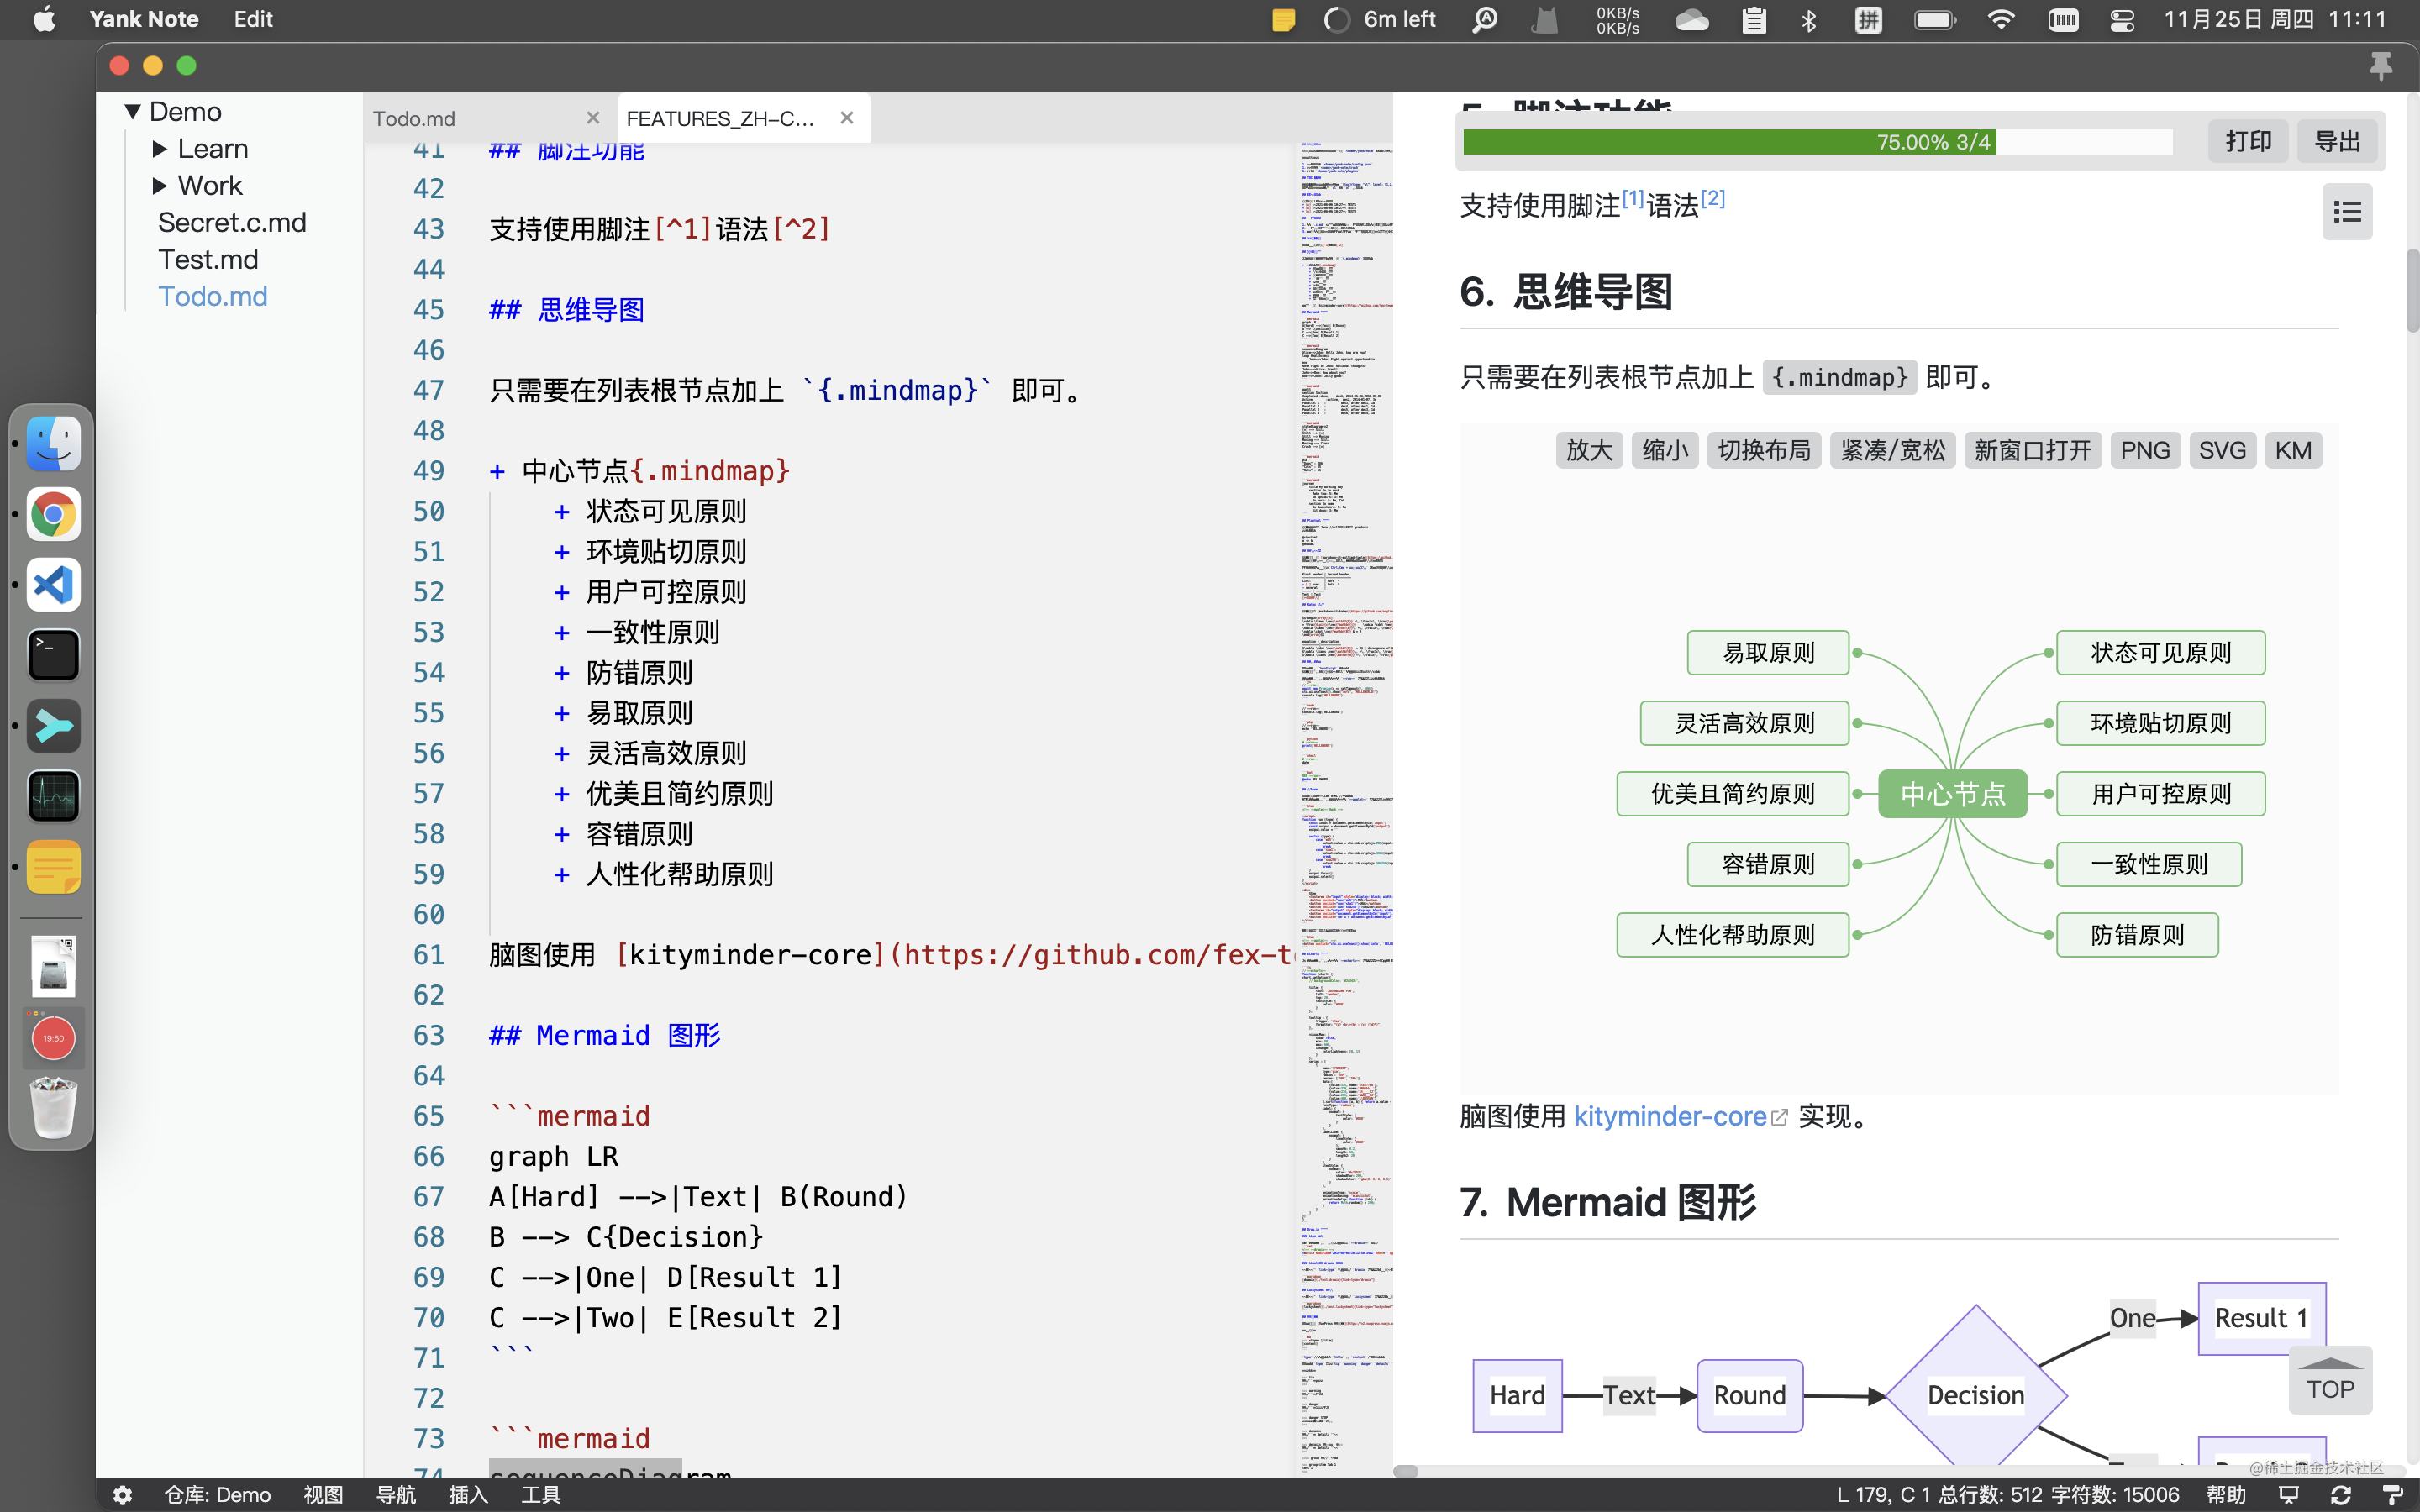The height and width of the screenshot is (1512, 2420).
Task: Click the 导出 export button
Action: click(x=2337, y=141)
